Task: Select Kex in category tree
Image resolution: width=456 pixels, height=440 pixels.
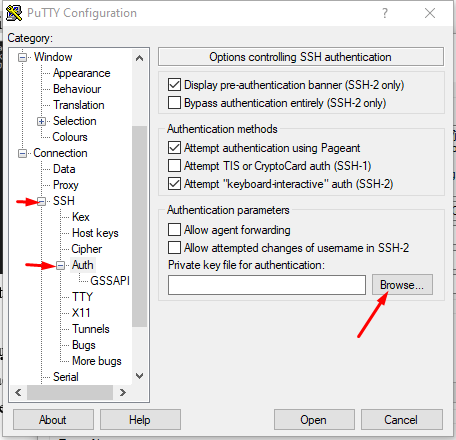Action: pyautogui.click(x=81, y=217)
